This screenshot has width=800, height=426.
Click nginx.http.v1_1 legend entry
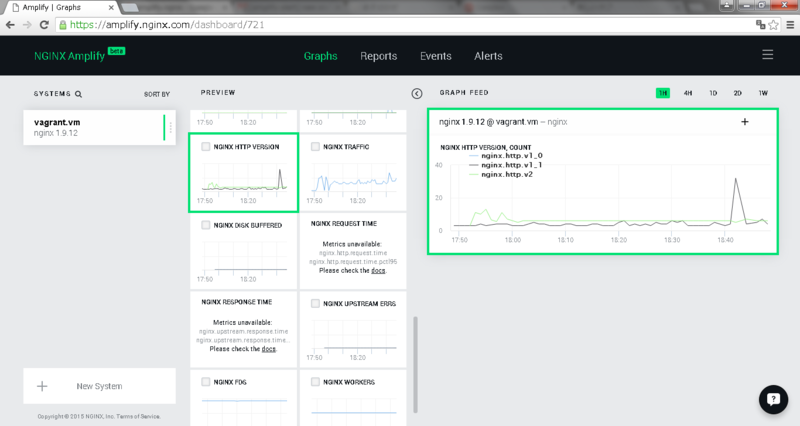coord(506,165)
